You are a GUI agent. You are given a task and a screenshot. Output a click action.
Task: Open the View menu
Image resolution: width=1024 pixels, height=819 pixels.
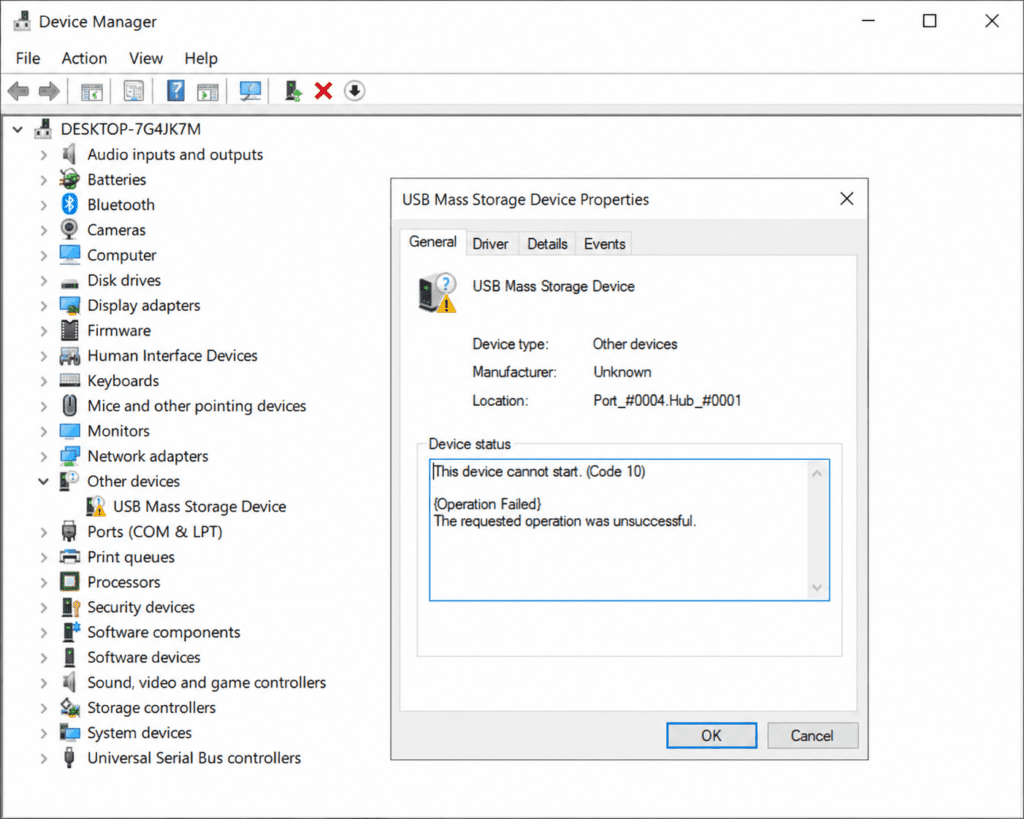tap(146, 58)
